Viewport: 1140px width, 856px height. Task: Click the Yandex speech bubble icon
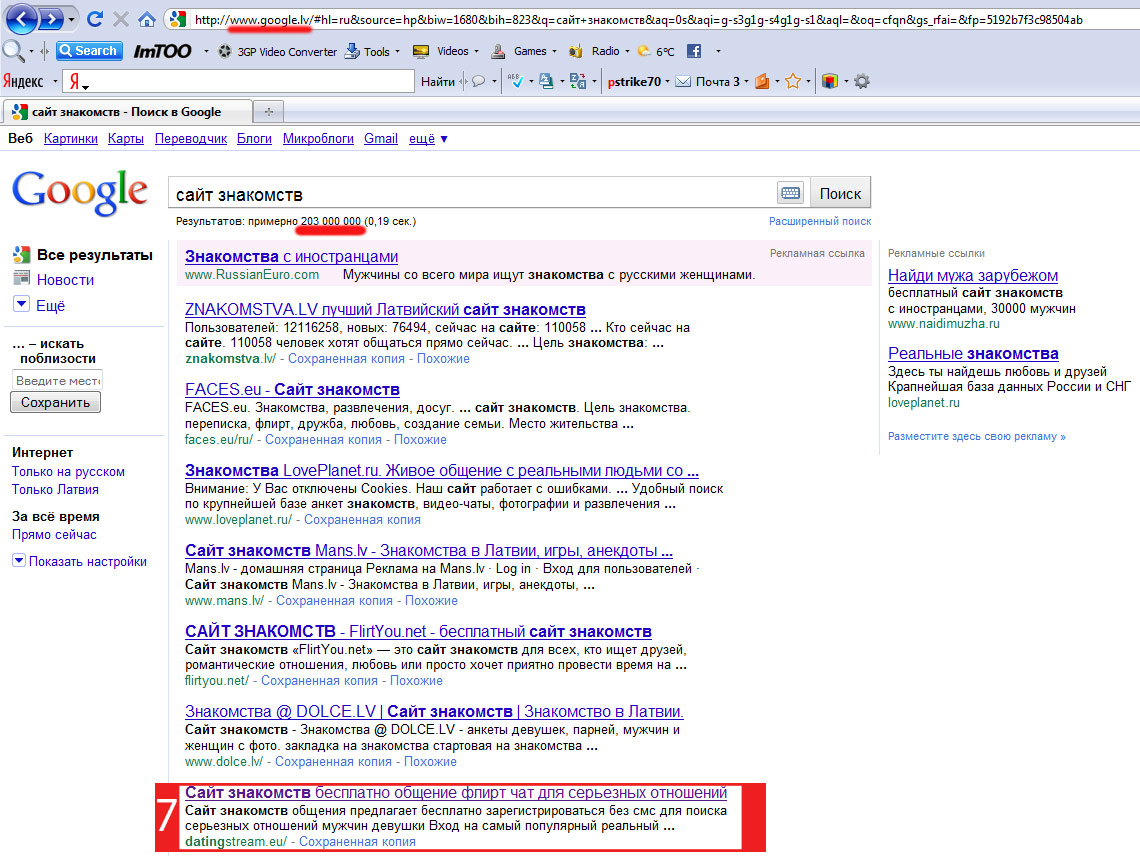point(478,81)
